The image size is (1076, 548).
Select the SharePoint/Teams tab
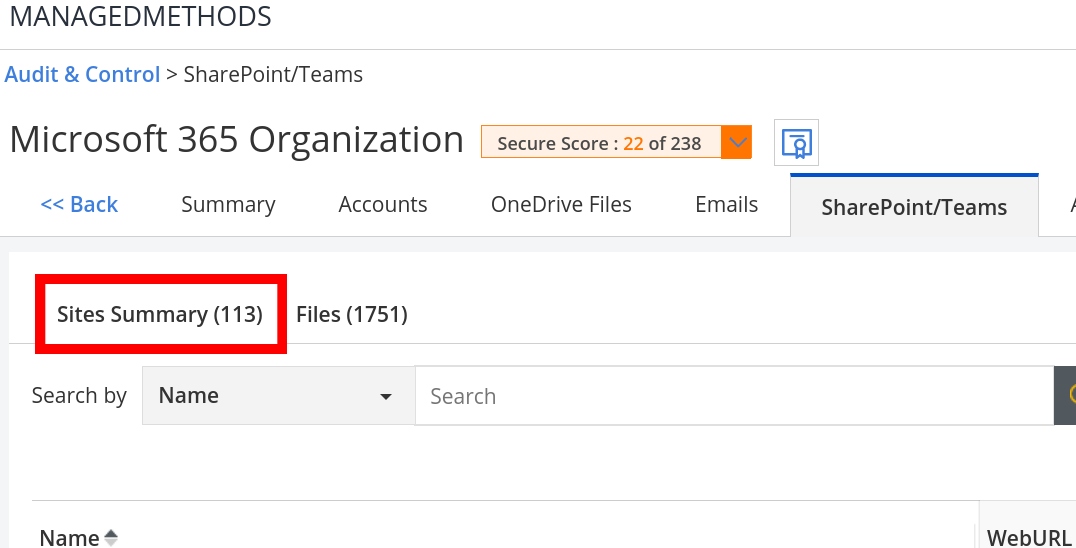(913, 207)
